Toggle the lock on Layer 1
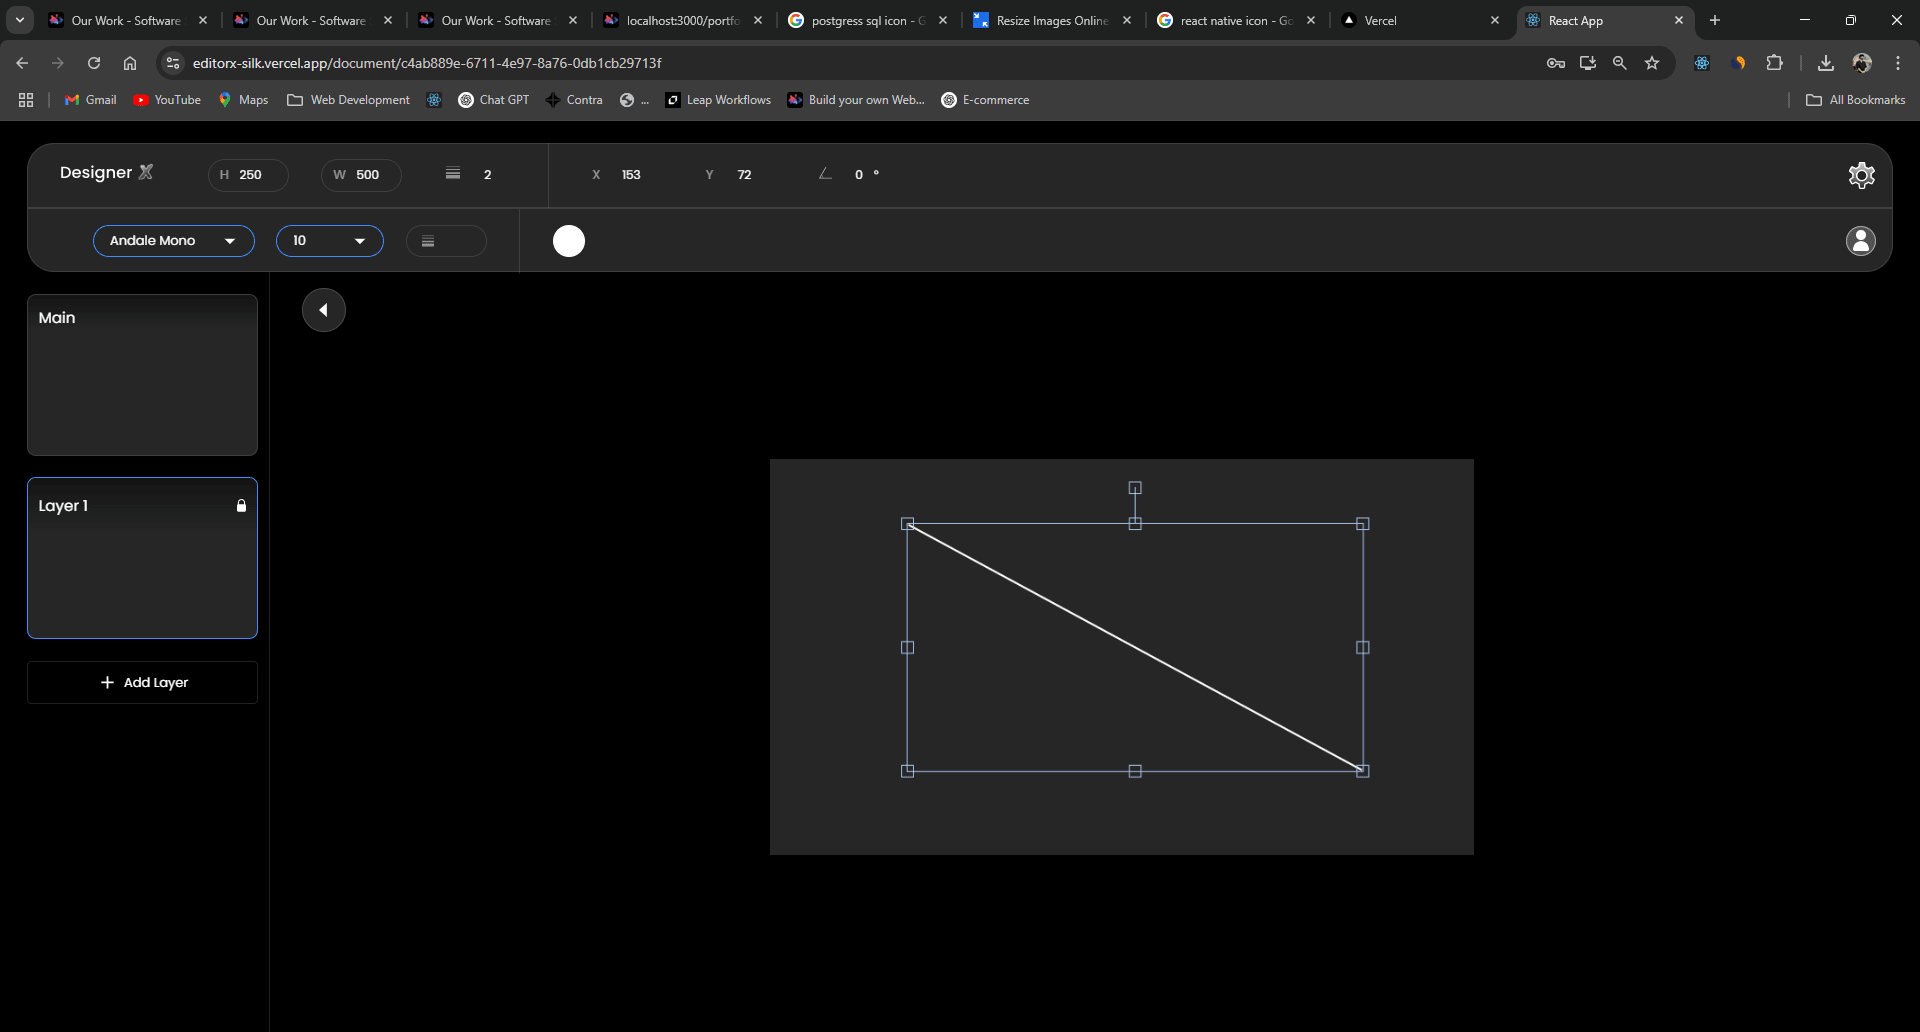The image size is (1920, 1032). click(241, 506)
